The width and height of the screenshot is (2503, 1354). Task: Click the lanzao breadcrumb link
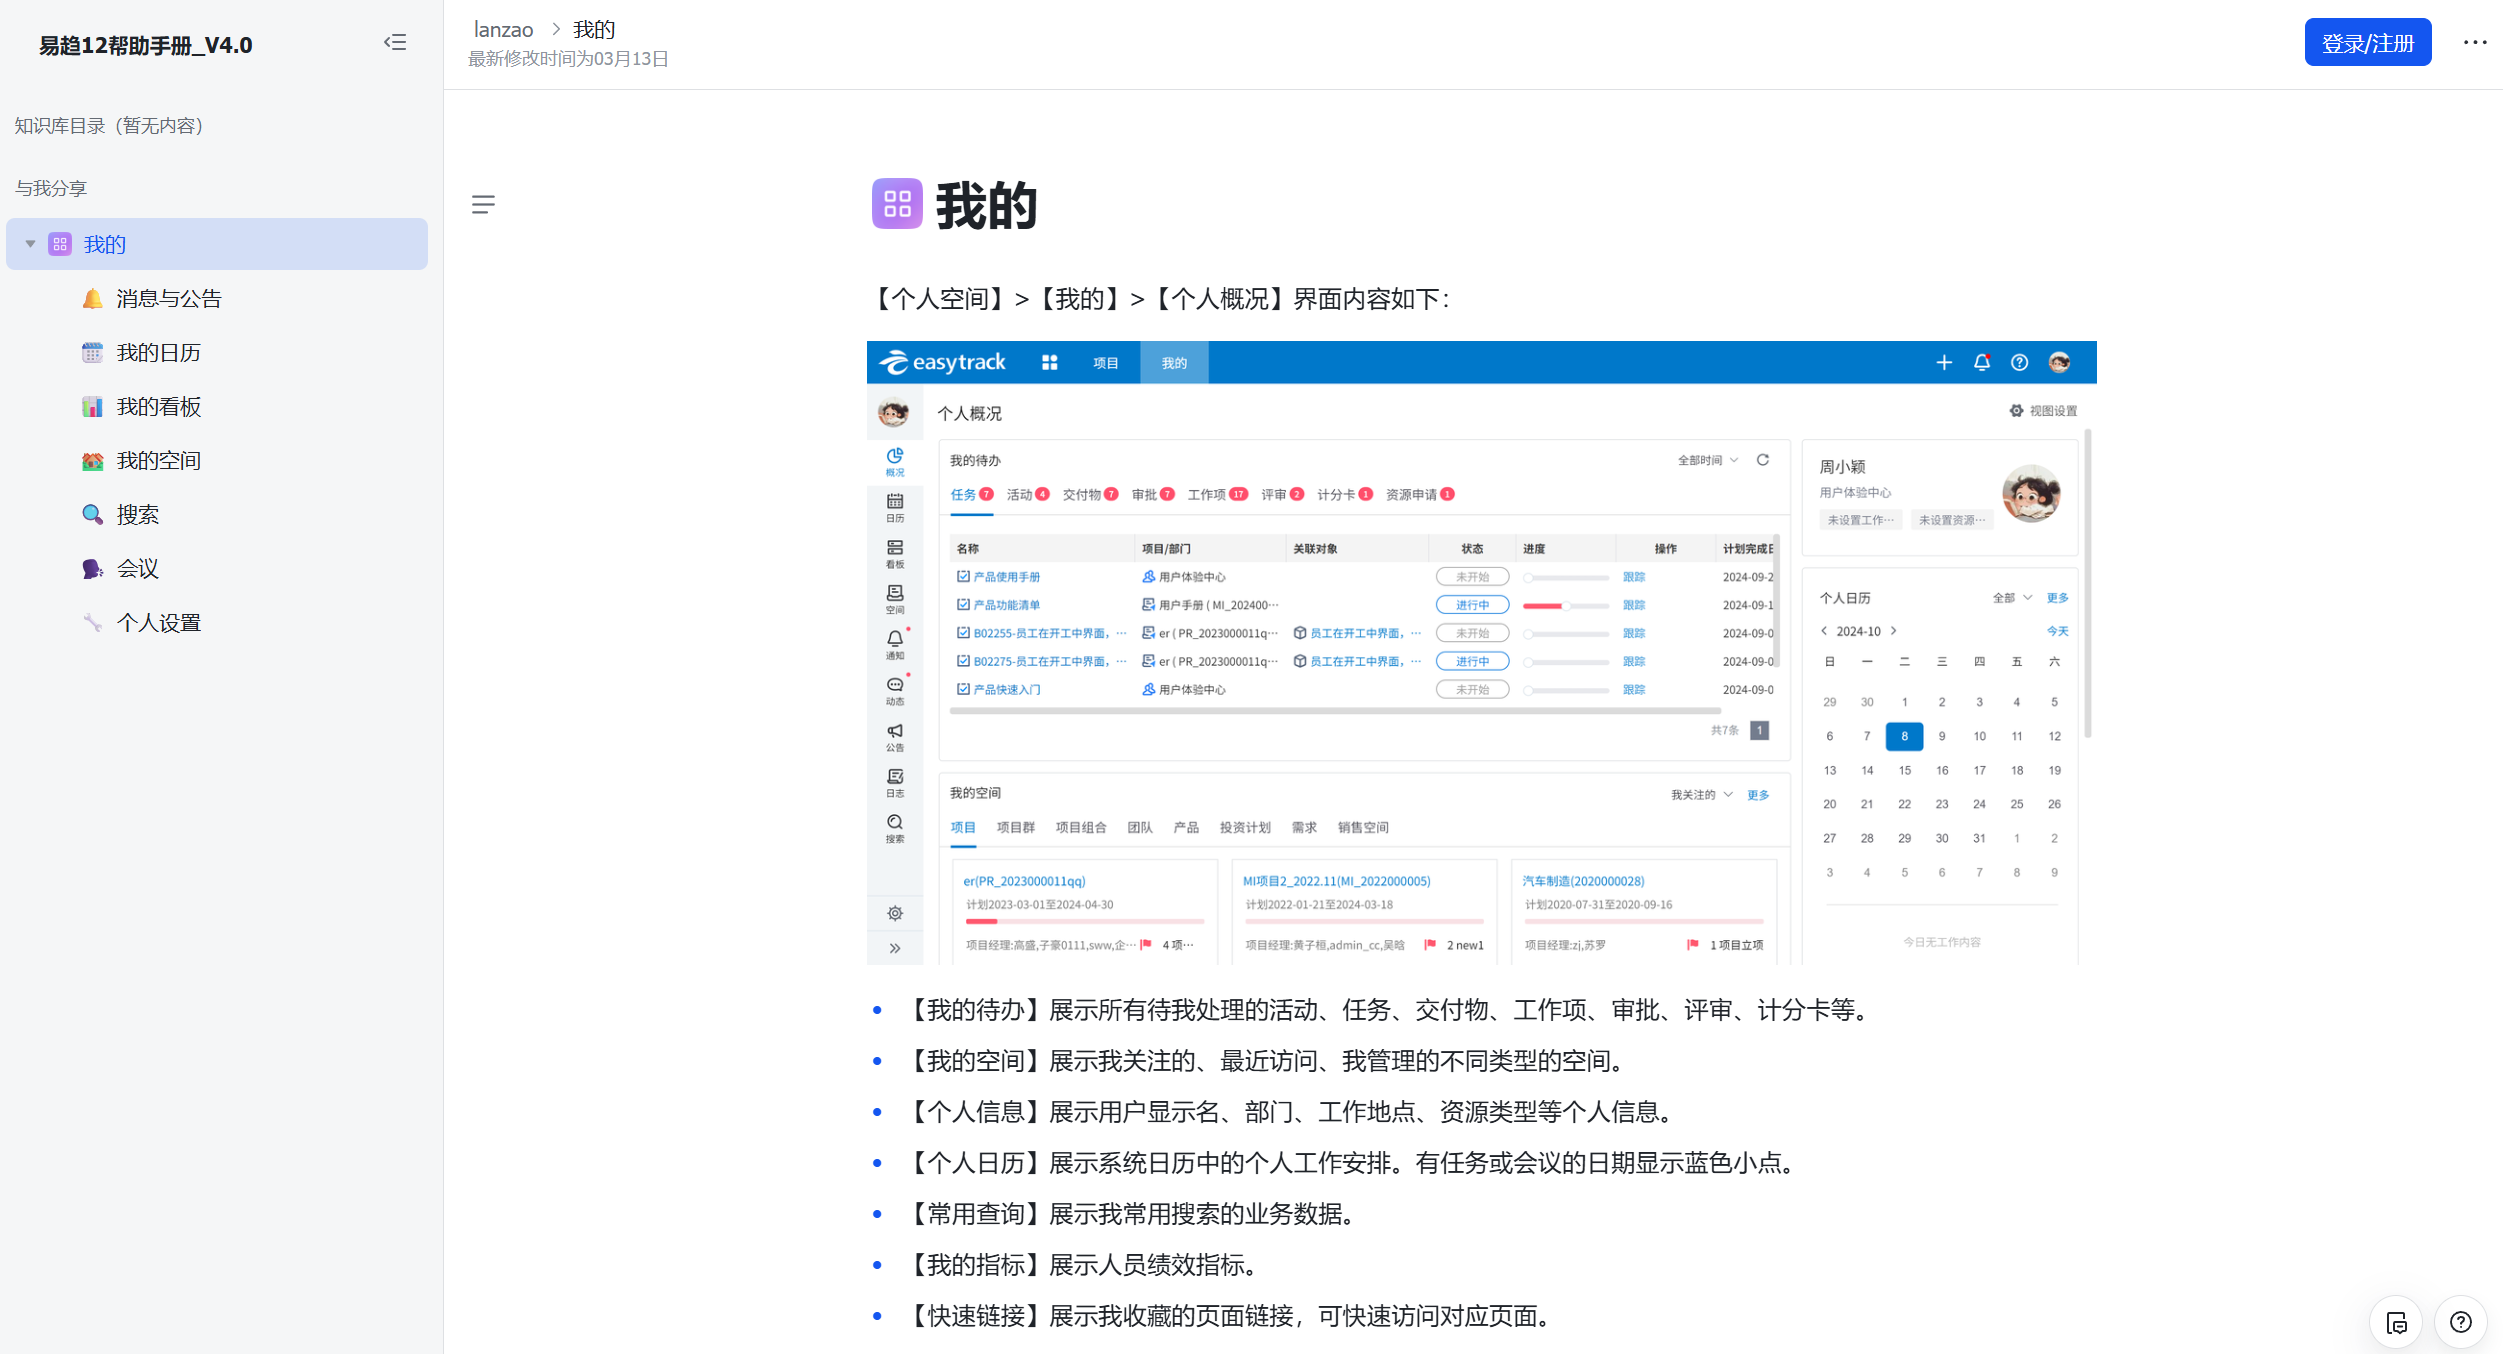click(x=503, y=30)
